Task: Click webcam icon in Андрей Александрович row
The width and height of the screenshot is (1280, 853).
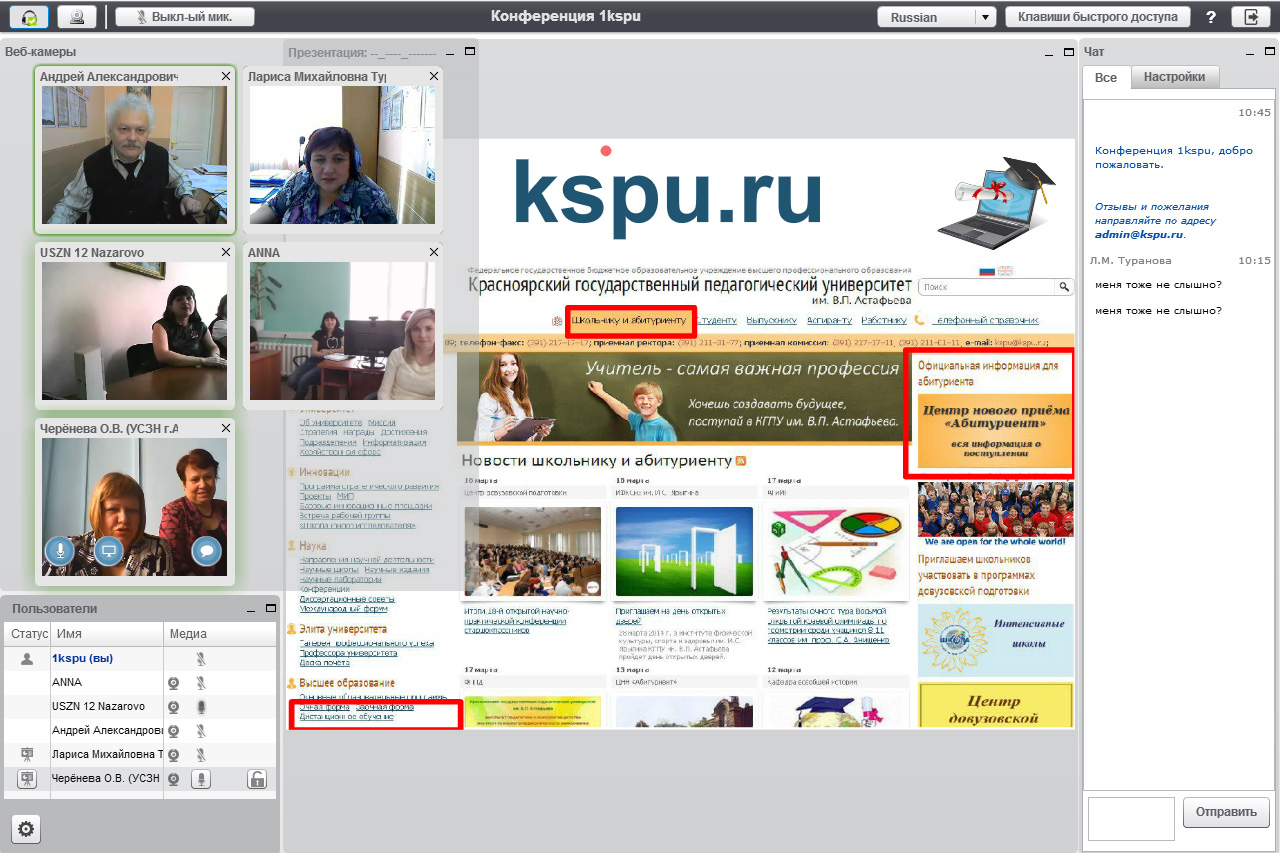Action: (x=173, y=731)
